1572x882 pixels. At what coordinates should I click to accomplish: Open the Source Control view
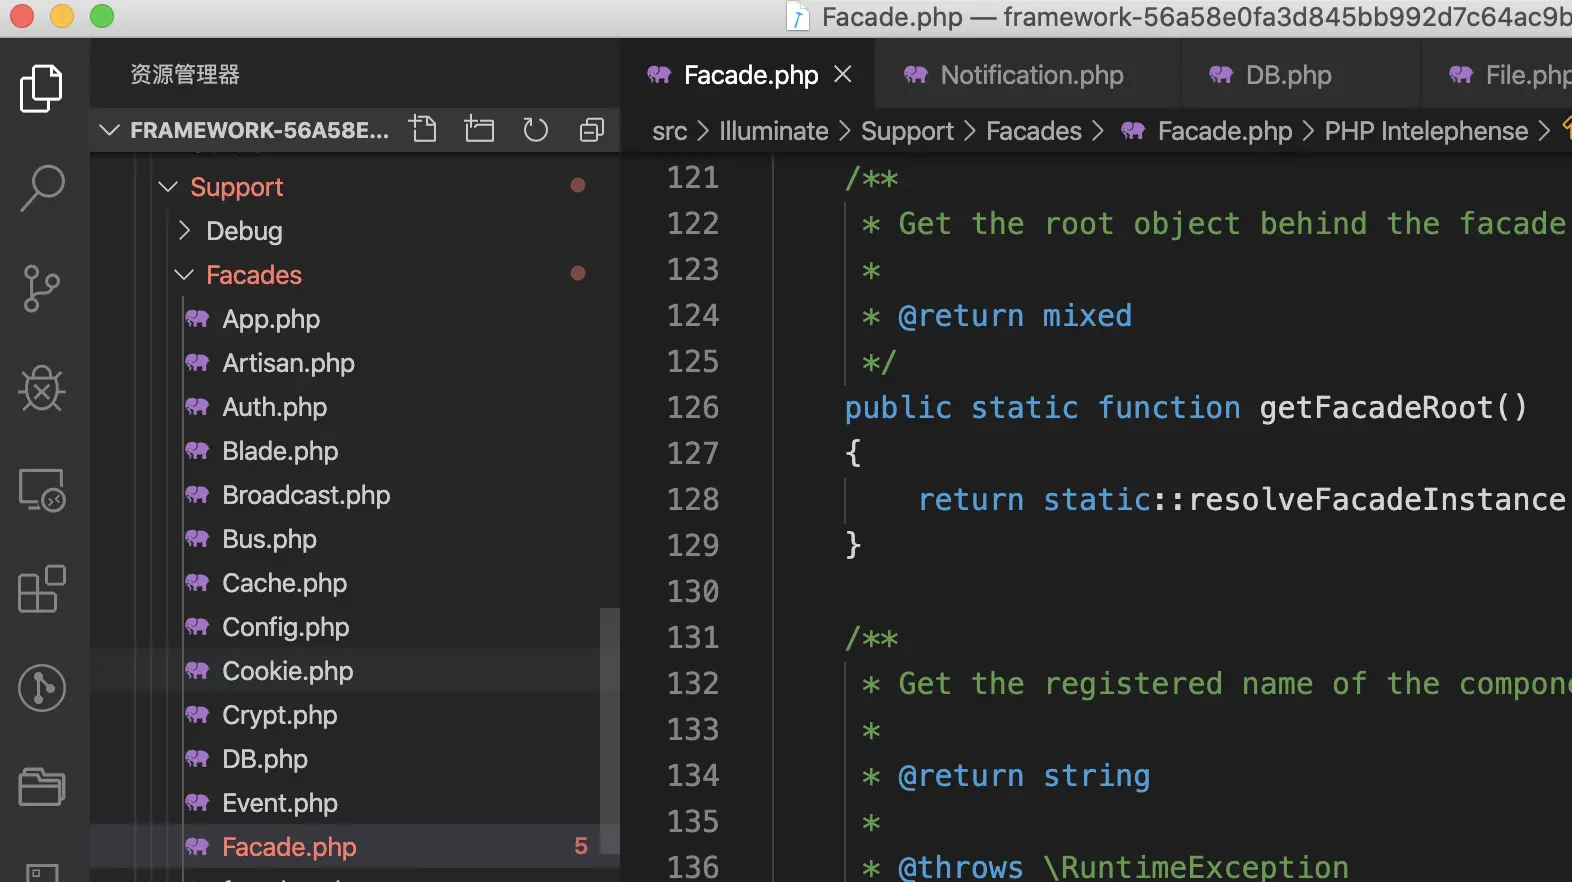tap(41, 289)
